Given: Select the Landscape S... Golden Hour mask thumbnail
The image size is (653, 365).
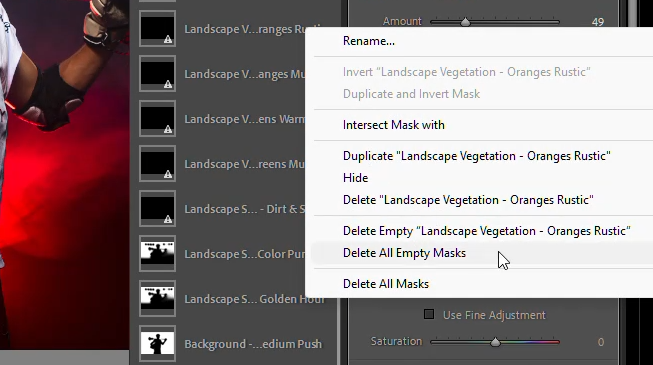Looking at the screenshot, I should tap(157, 298).
